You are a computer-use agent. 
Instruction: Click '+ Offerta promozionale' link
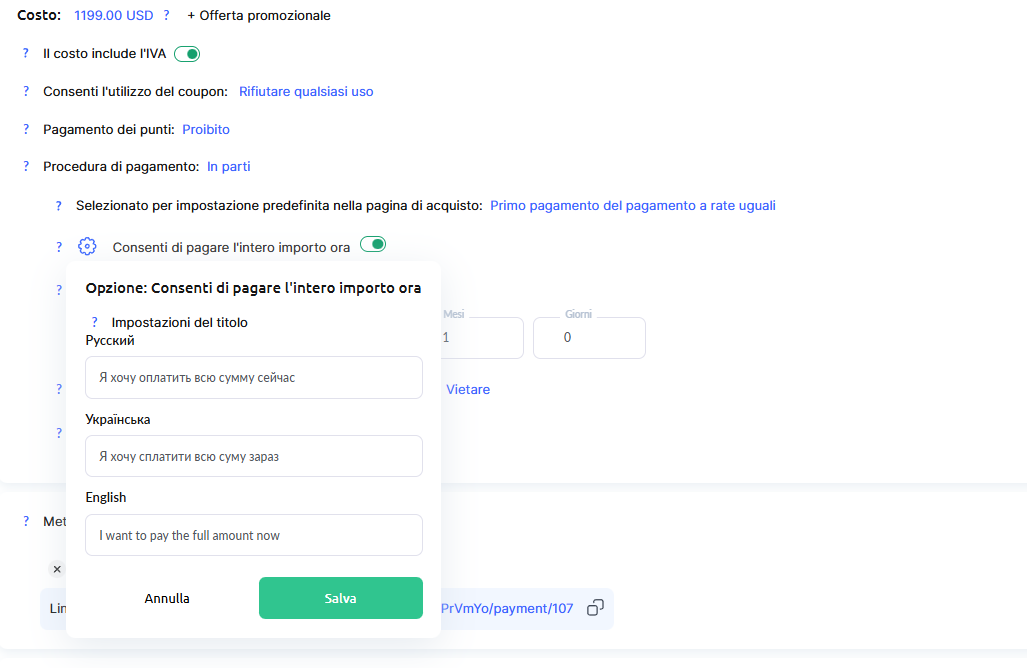[259, 16]
